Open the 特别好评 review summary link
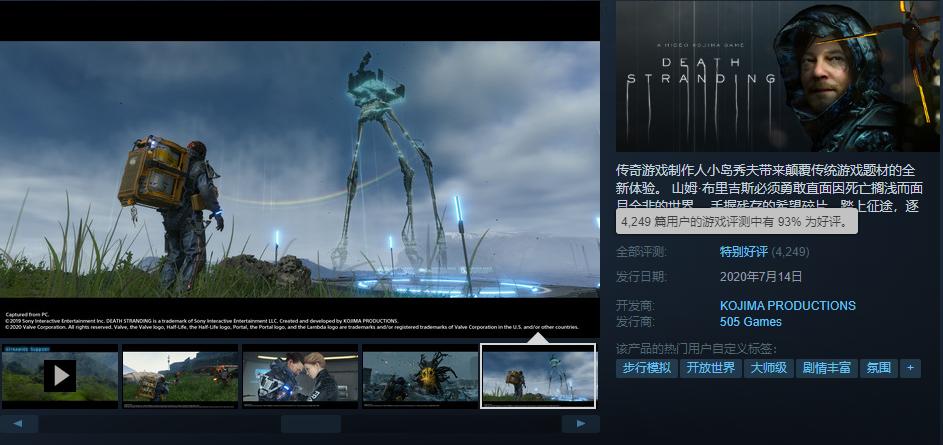943x445 pixels. (743, 251)
